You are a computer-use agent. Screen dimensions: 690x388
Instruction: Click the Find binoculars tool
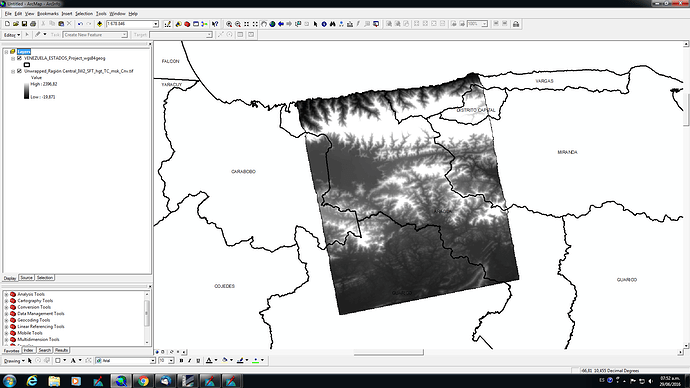click(333, 24)
